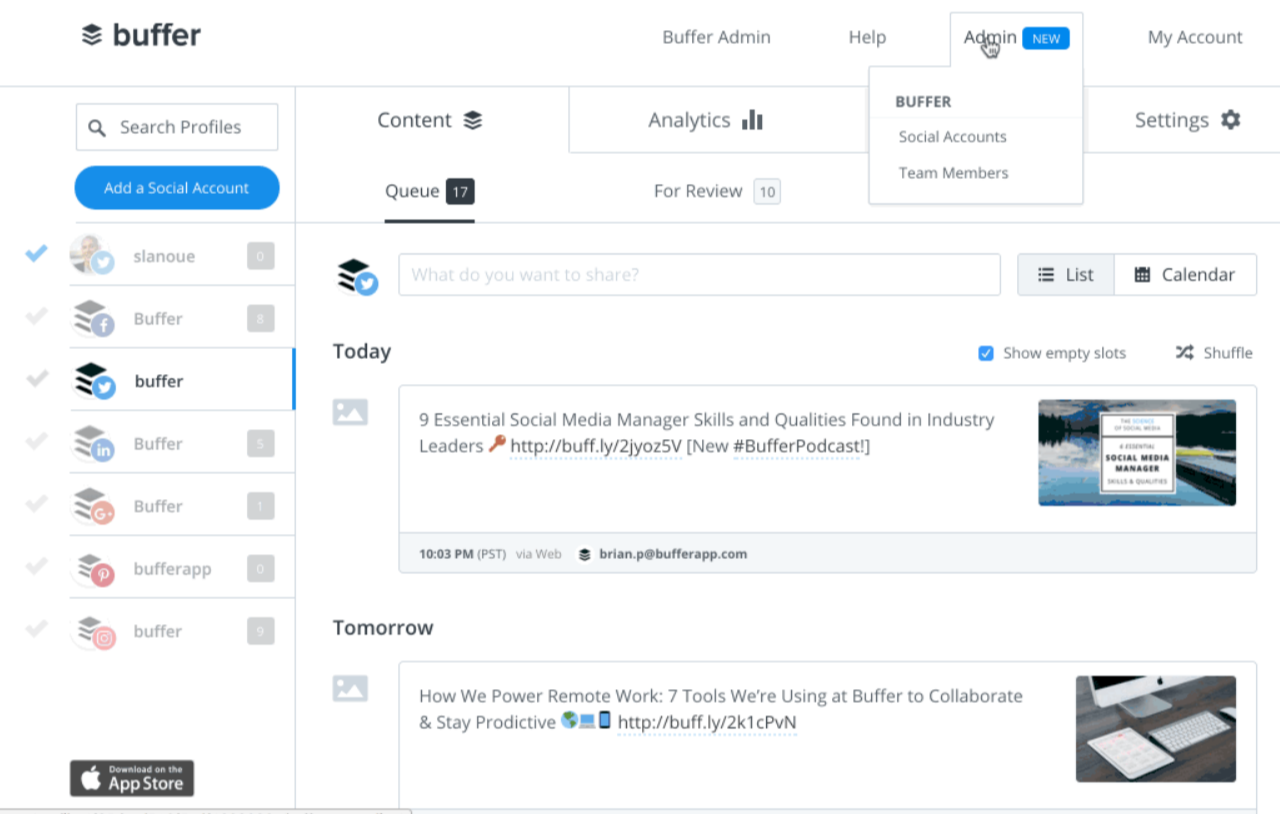
Task: Open the Download on the App Store badge
Action: click(132, 778)
